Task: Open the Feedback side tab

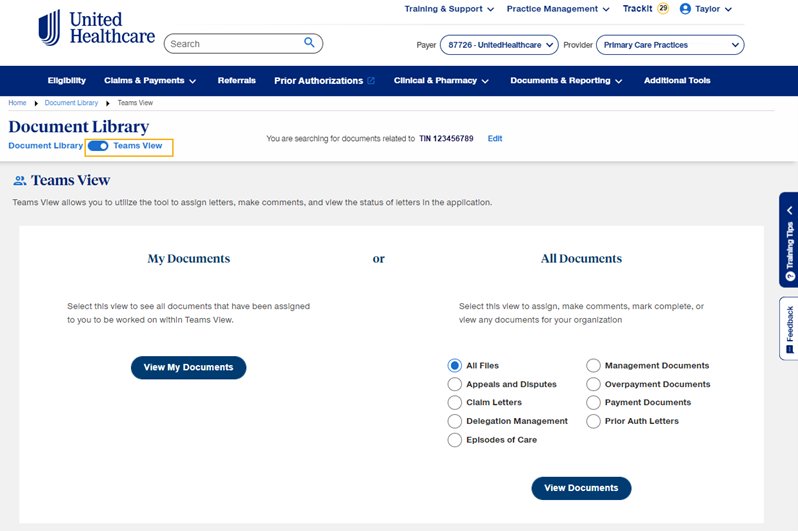Action: point(789,328)
